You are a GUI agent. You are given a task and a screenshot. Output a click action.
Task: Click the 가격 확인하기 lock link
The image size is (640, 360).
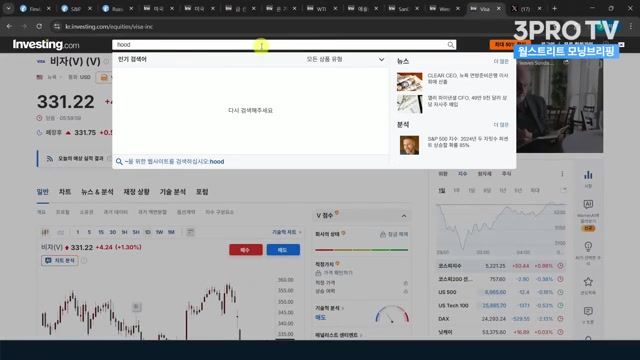(334, 273)
